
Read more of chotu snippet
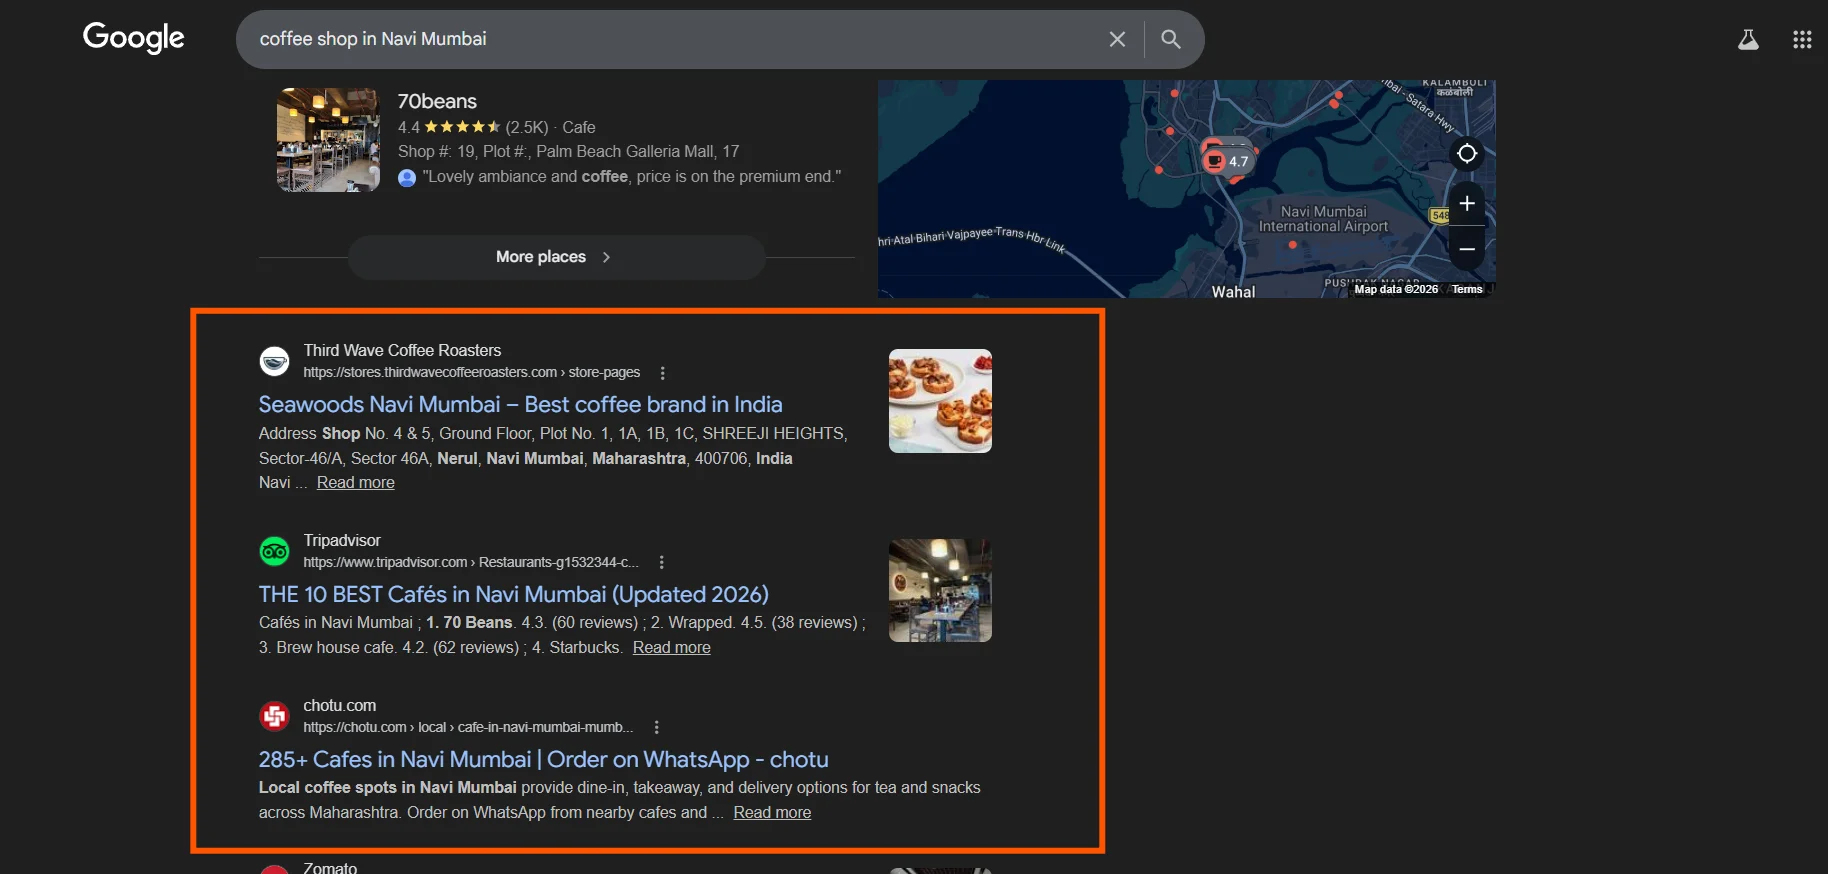click(x=772, y=813)
